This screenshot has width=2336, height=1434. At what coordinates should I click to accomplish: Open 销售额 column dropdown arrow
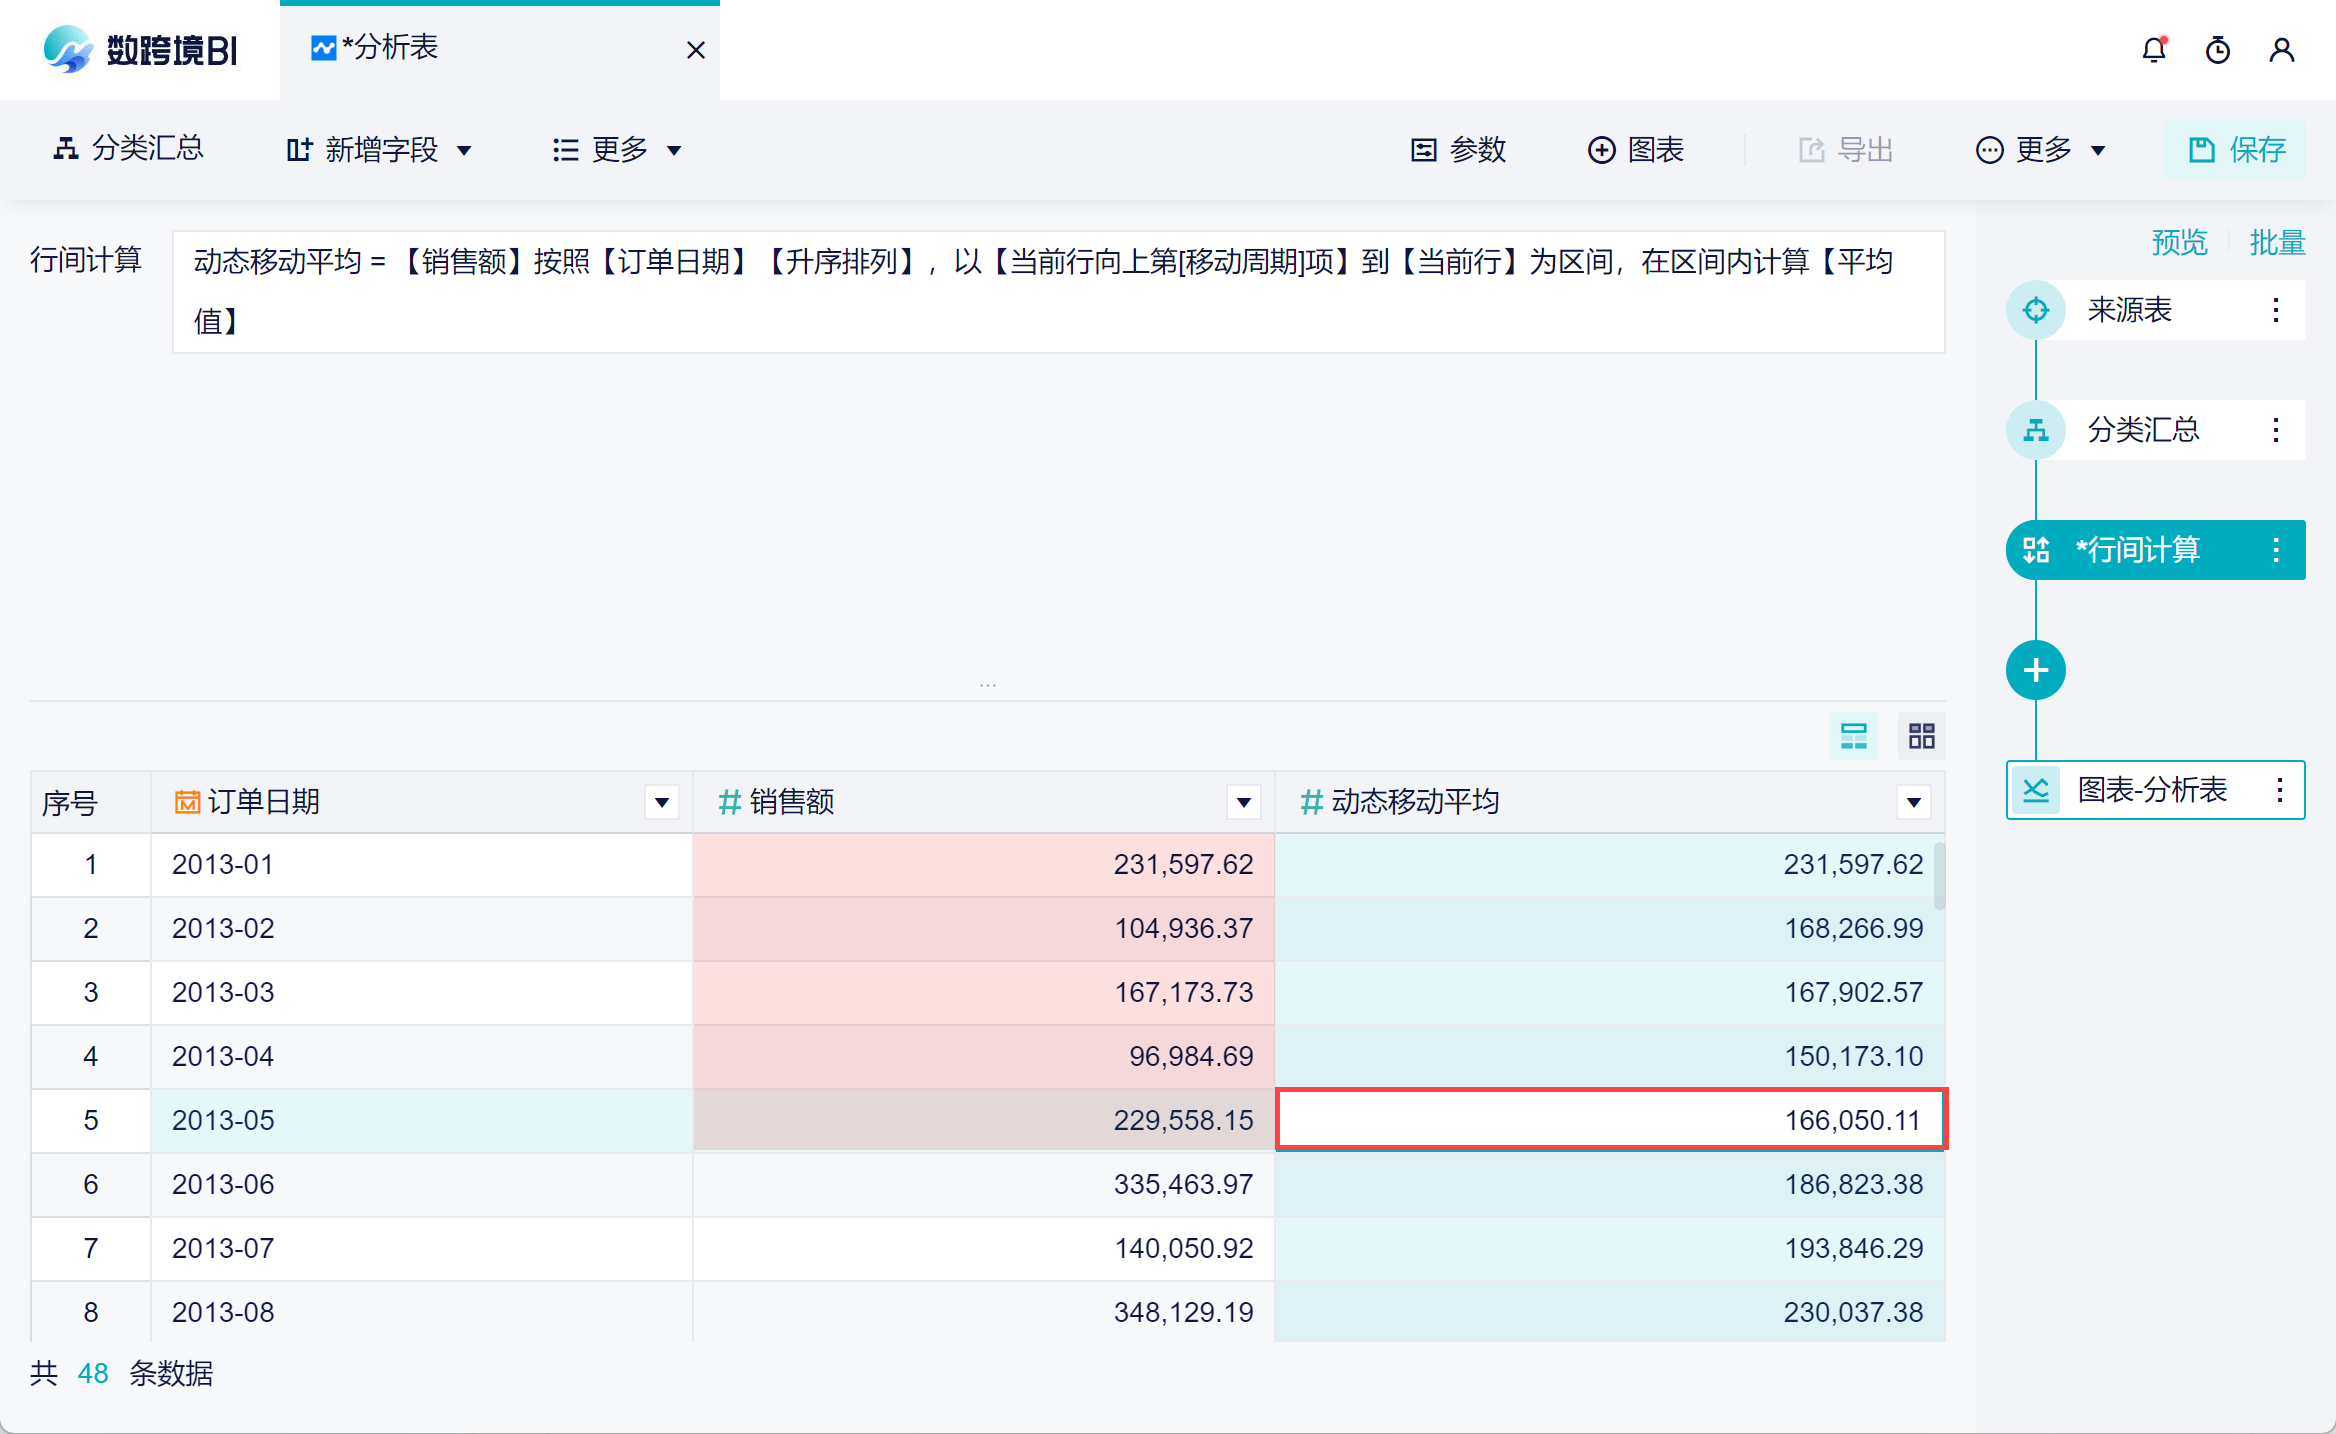(x=1243, y=802)
